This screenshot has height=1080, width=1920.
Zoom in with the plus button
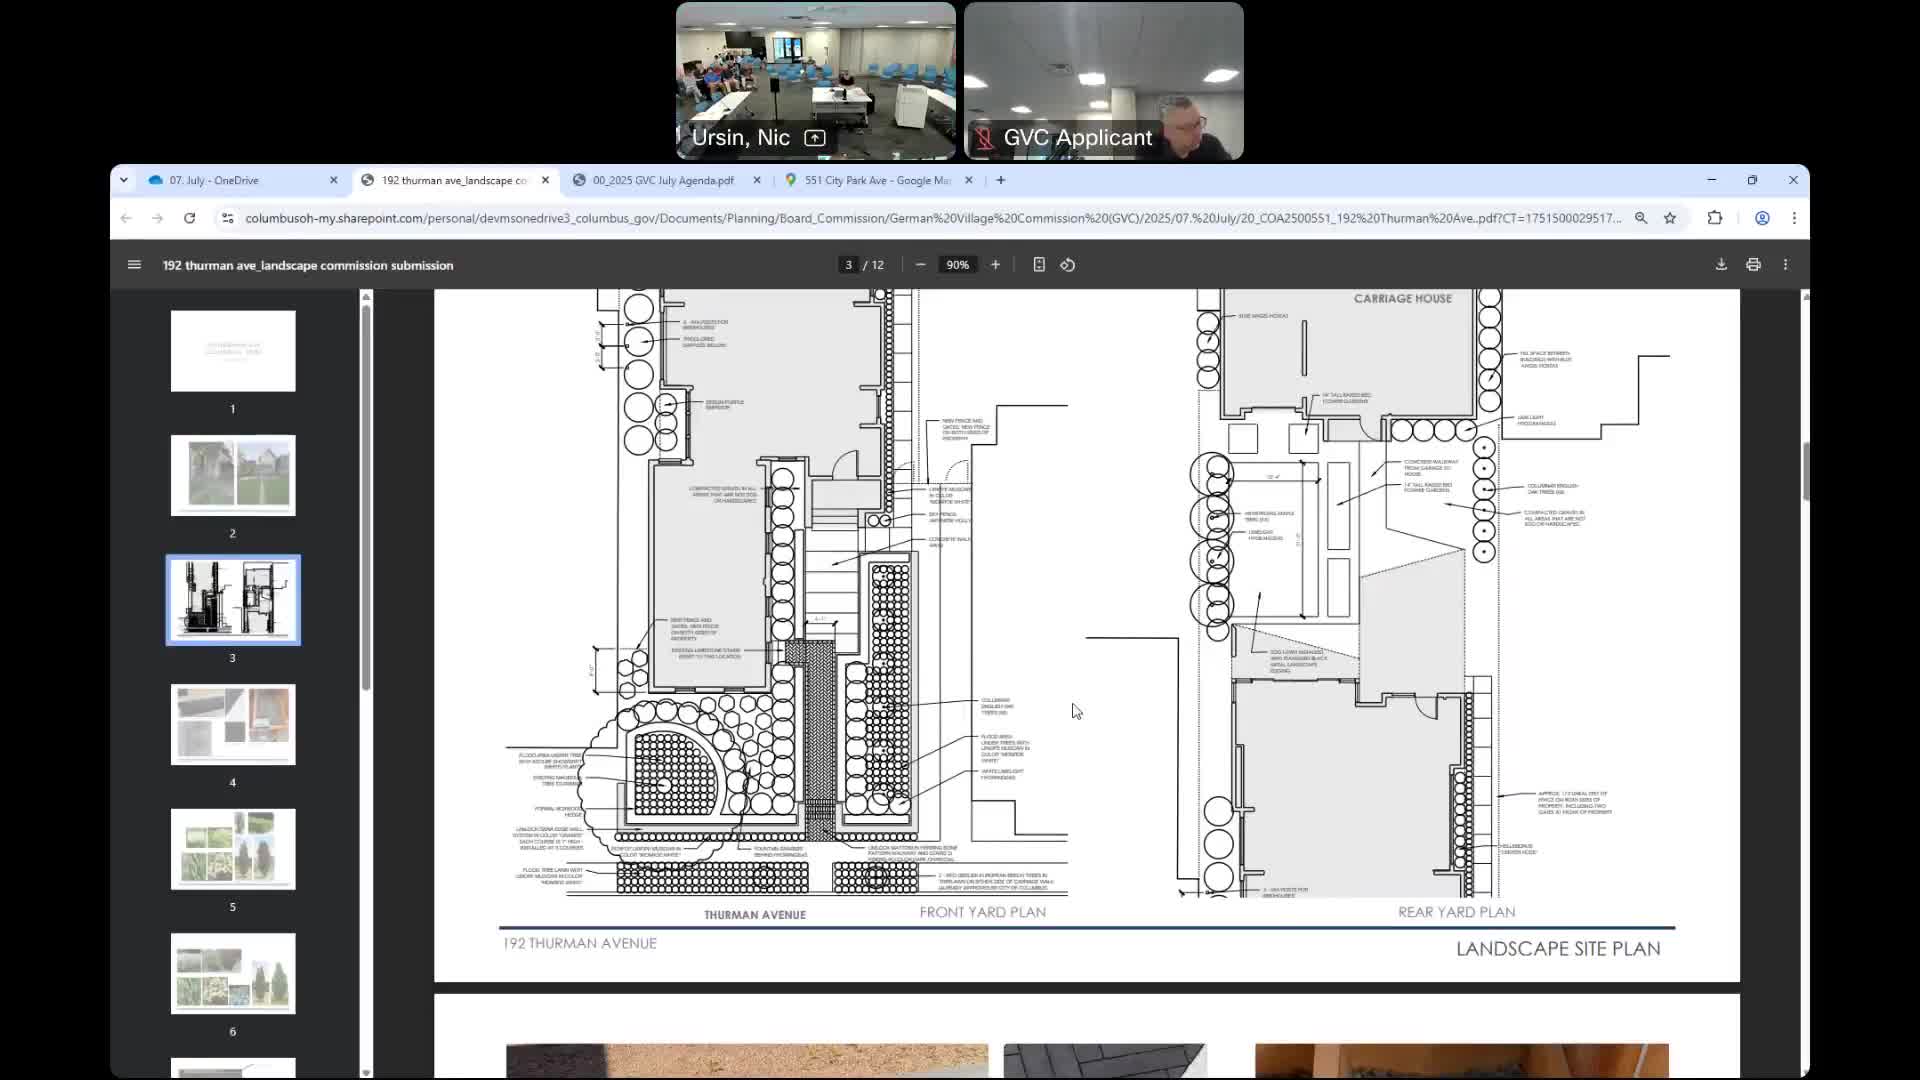coord(995,265)
